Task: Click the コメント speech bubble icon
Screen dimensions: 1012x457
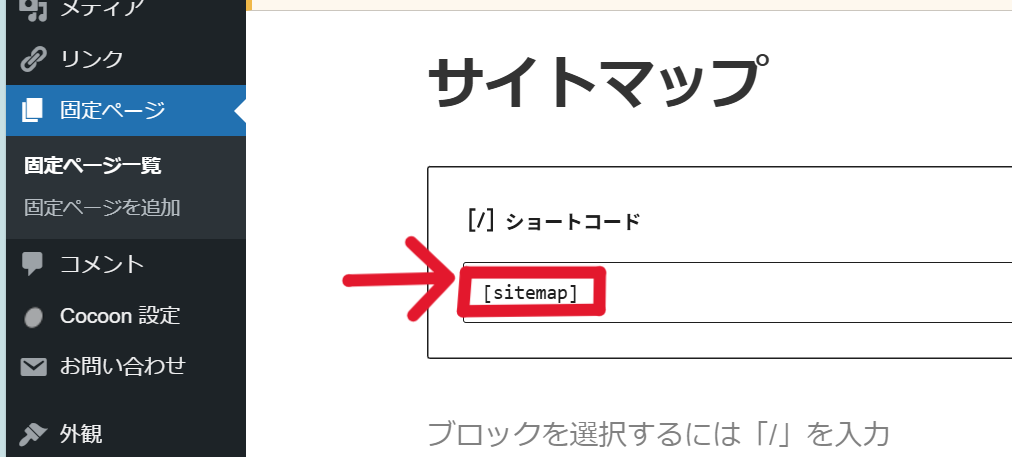Action: (33, 264)
